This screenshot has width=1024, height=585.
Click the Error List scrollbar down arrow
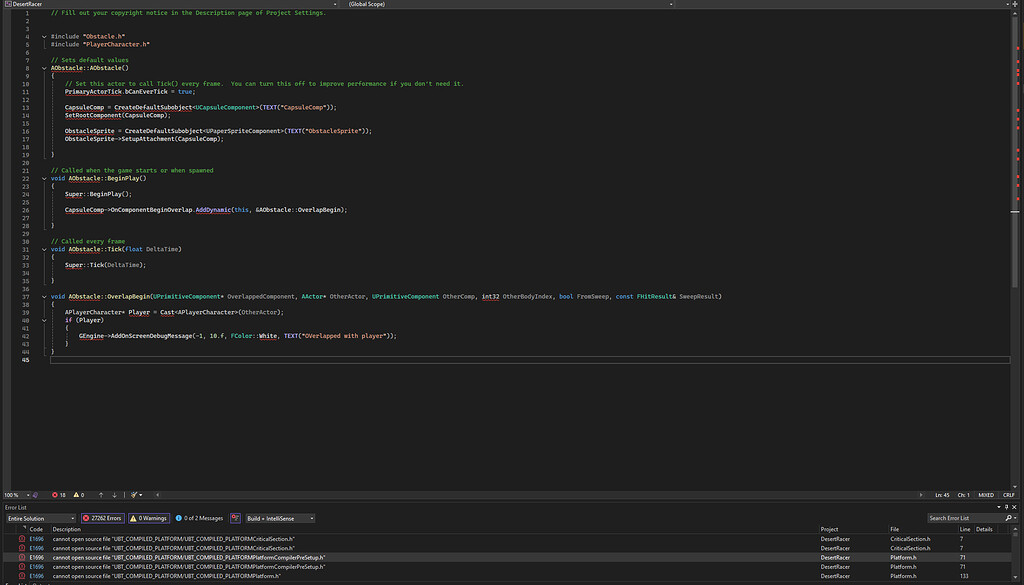1015,578
